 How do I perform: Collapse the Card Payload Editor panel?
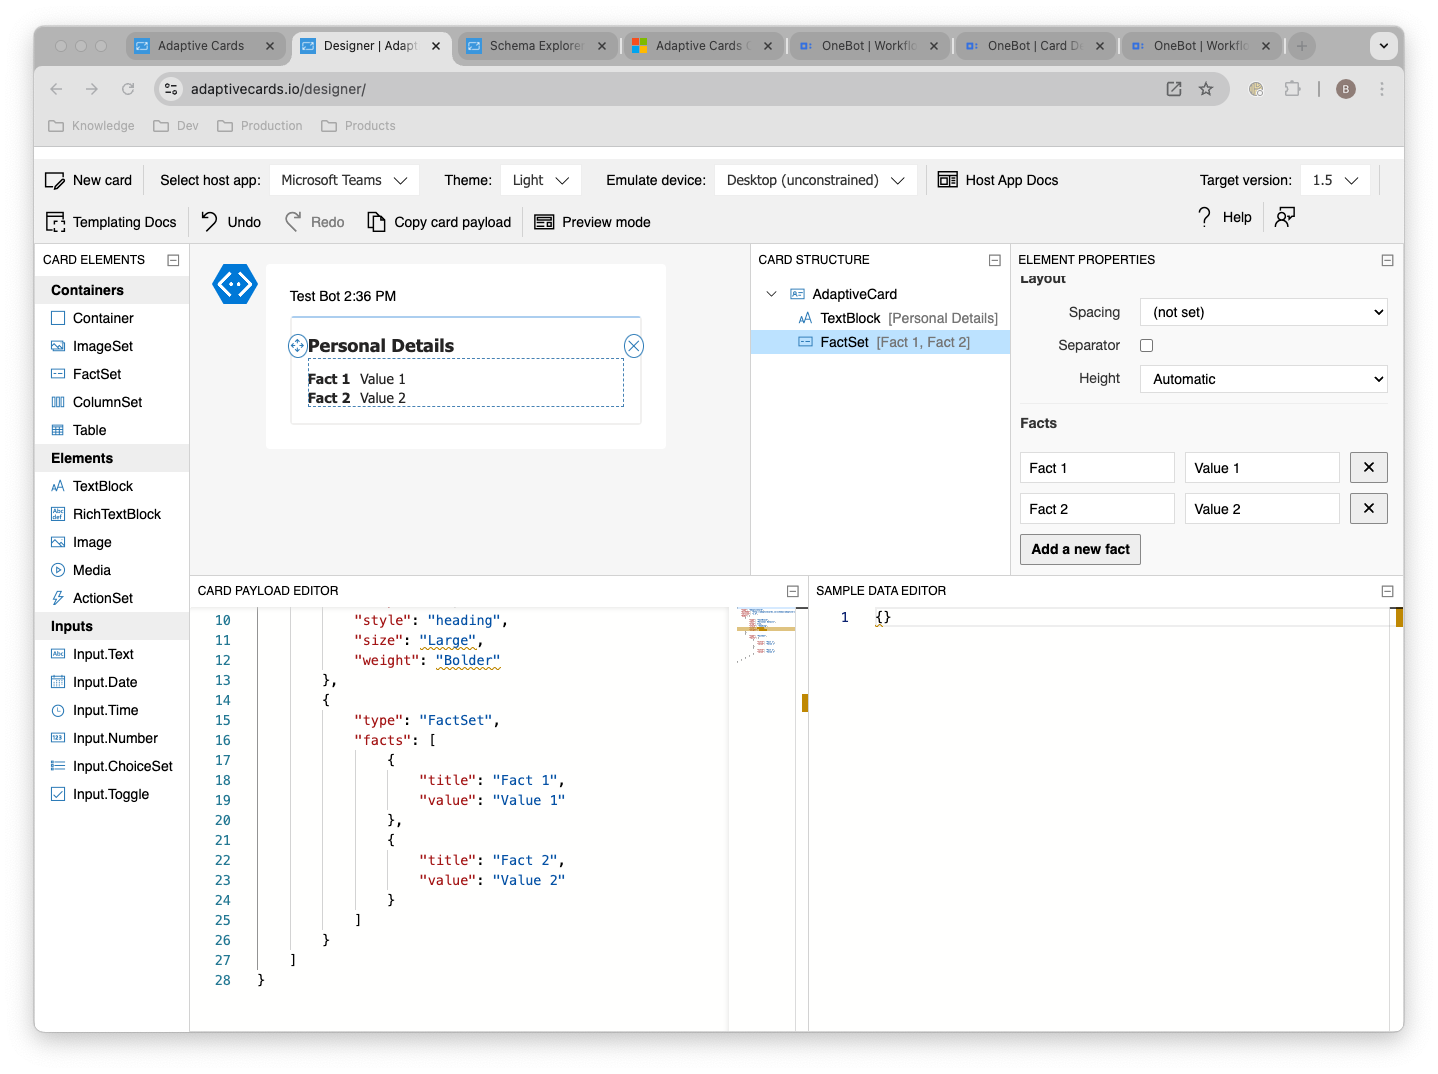coord(793,591)
